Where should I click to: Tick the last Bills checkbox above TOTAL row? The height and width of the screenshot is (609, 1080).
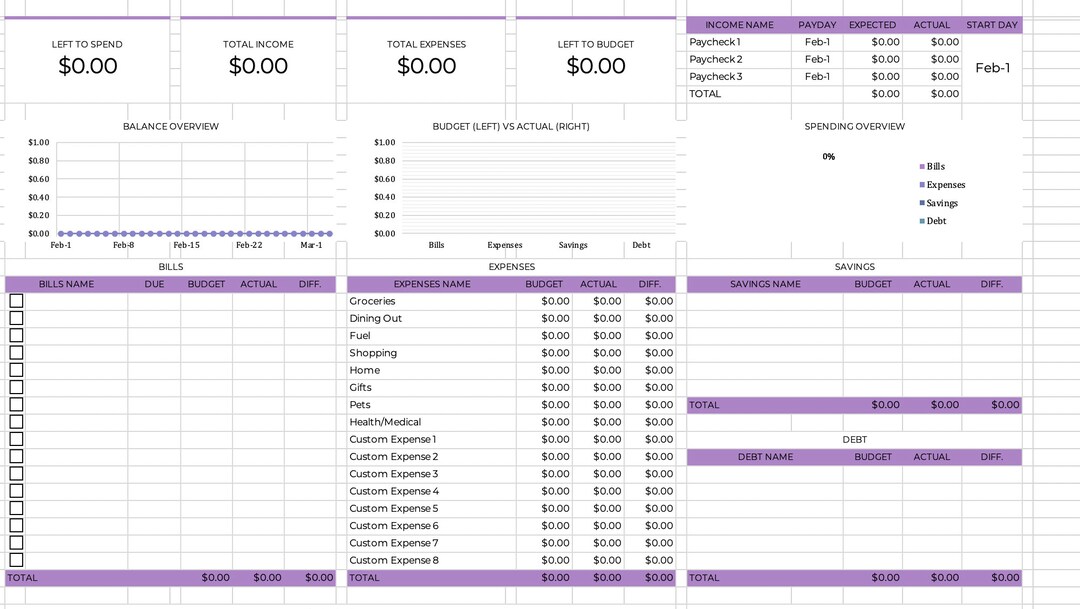click(x=17, y=560)
